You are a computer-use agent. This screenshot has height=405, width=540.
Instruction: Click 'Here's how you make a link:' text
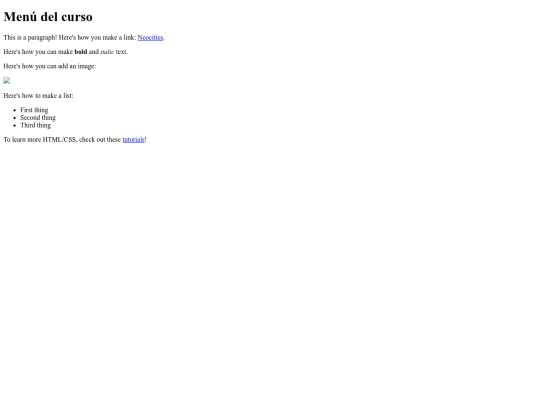coord(97,37)
